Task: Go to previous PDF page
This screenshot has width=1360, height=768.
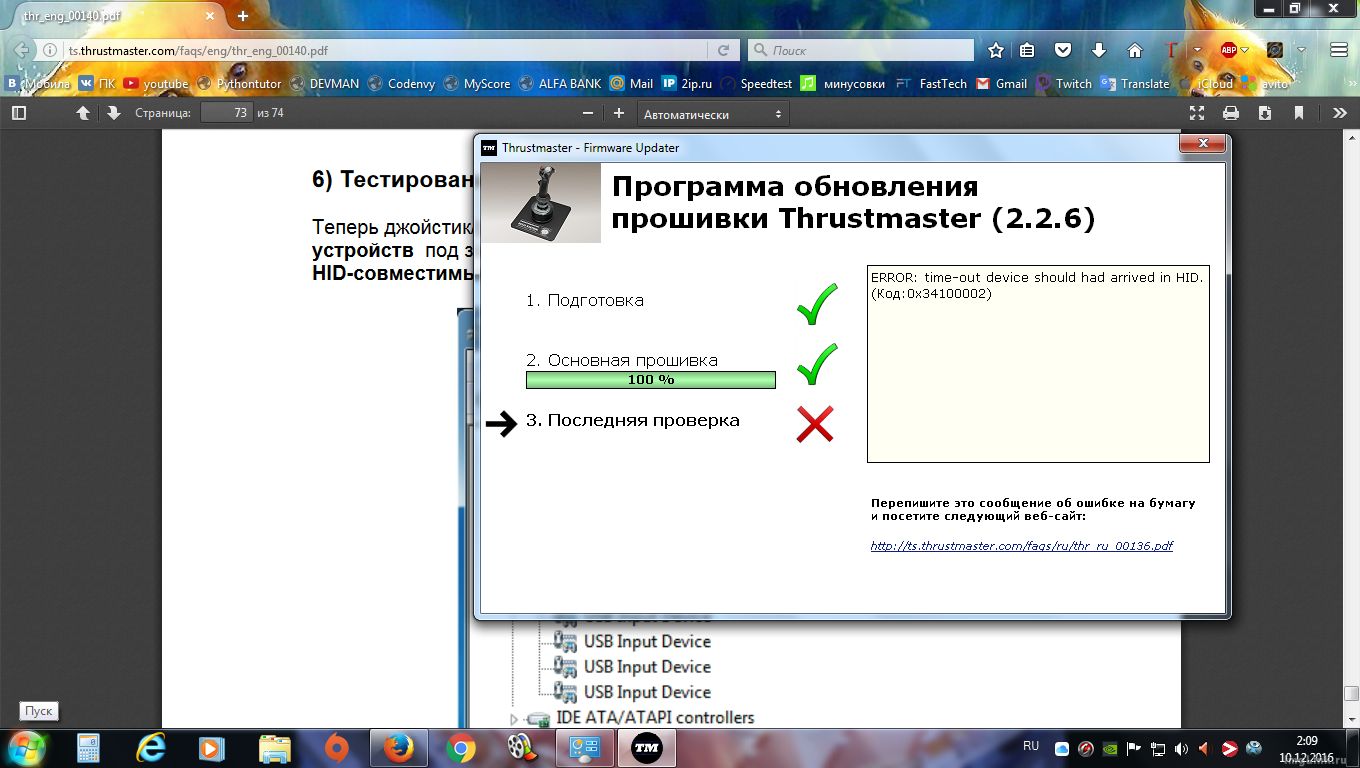Action: click(84, 113)
